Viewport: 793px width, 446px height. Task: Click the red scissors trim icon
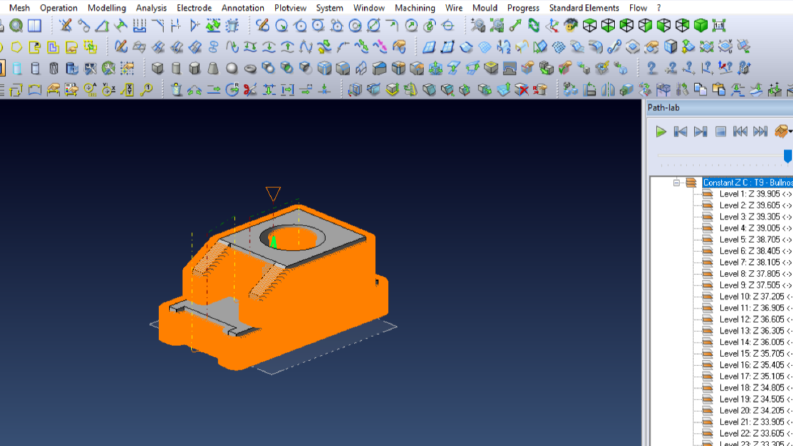tap(250, 90)
